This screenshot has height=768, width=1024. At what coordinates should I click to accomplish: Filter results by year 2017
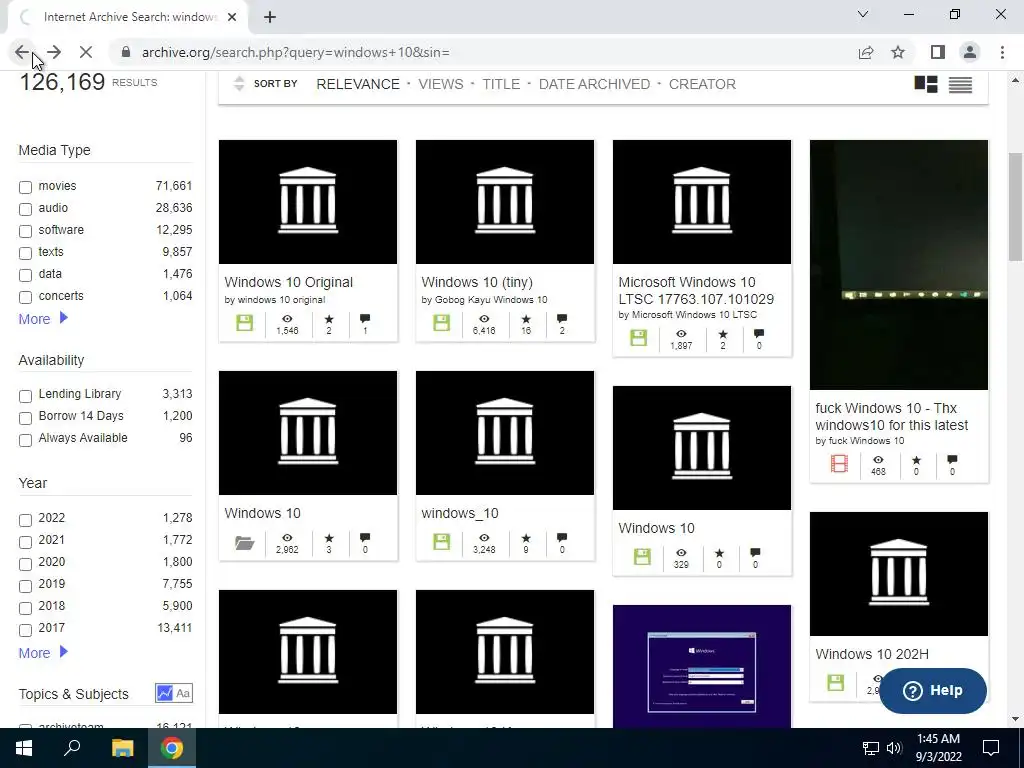(25, 630)
